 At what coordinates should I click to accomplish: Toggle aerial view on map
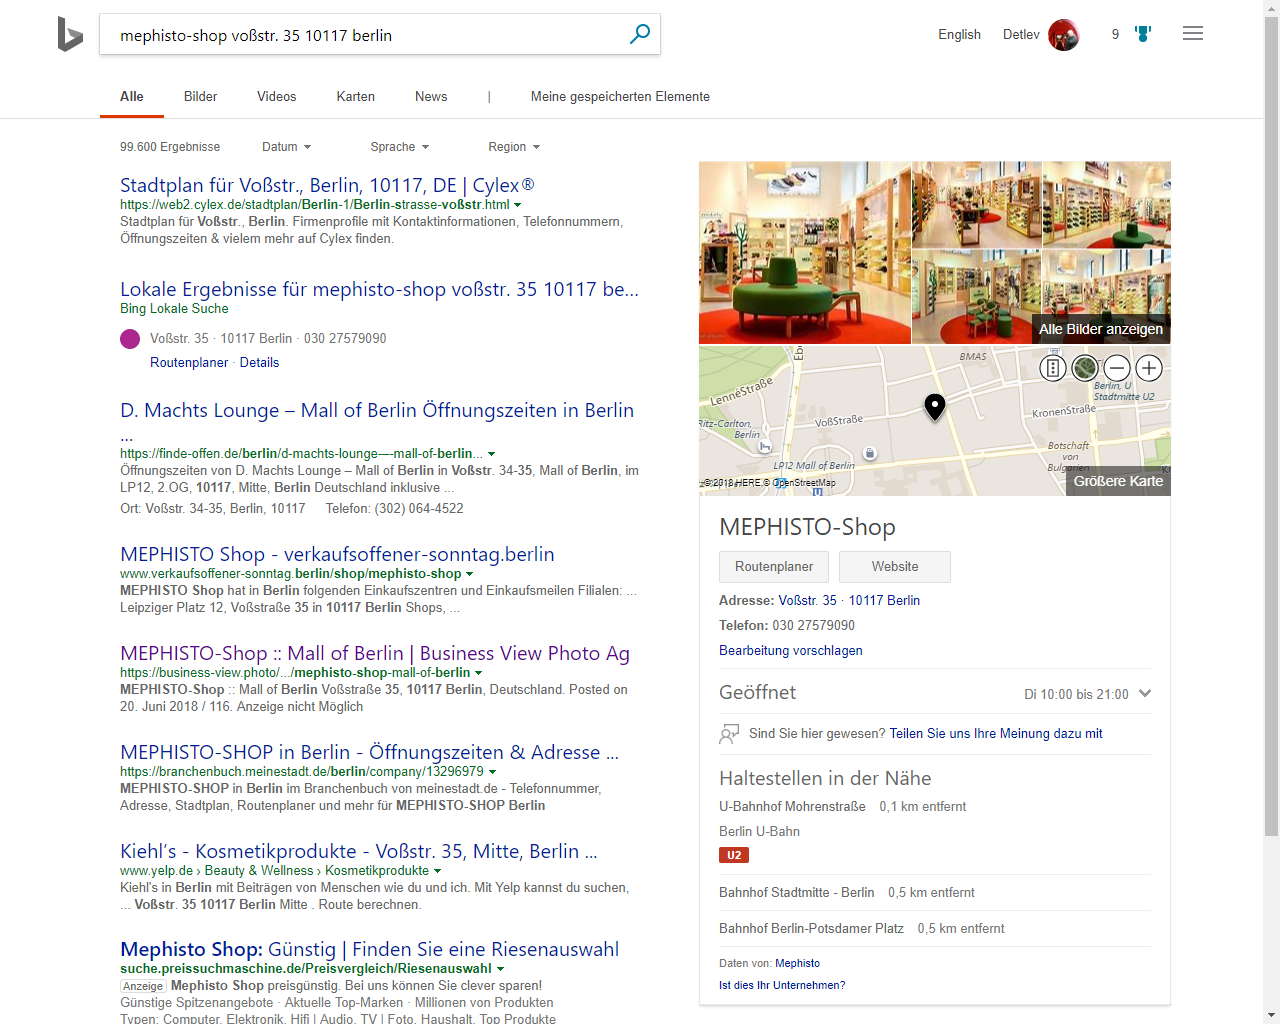1085,368
